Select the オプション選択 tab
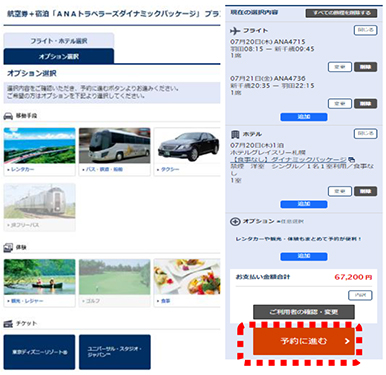The height and width of the screenshot is (375, 386). tap(59, 56)
